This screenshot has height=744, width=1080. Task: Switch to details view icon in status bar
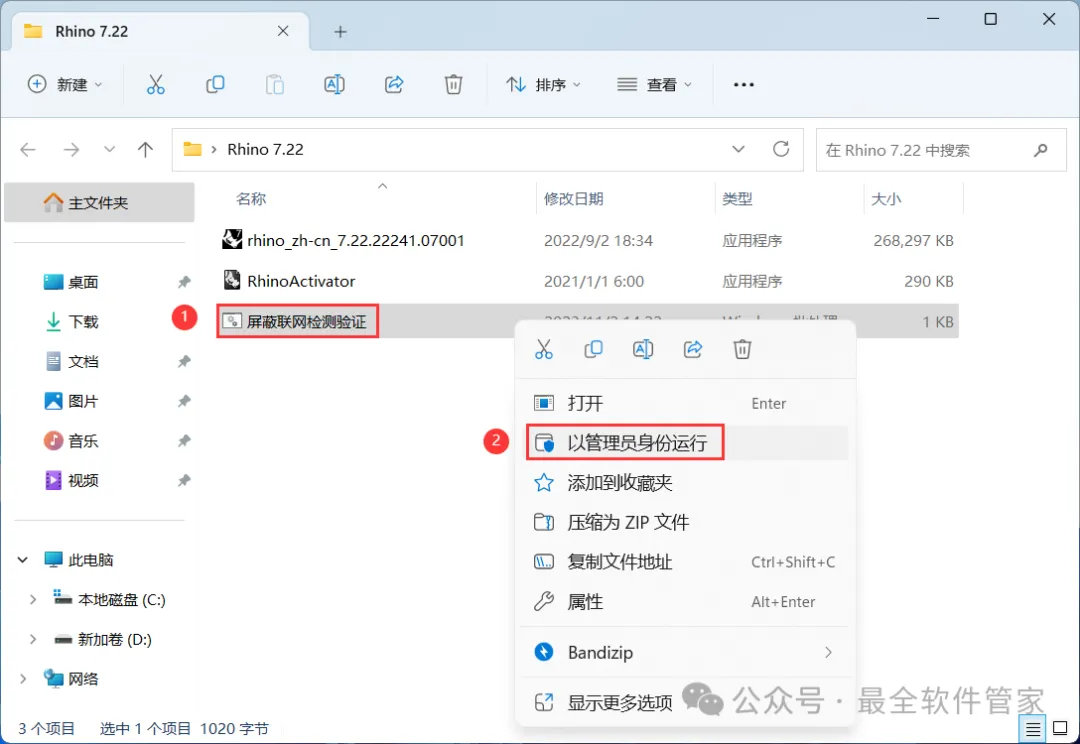point(1033,729)
